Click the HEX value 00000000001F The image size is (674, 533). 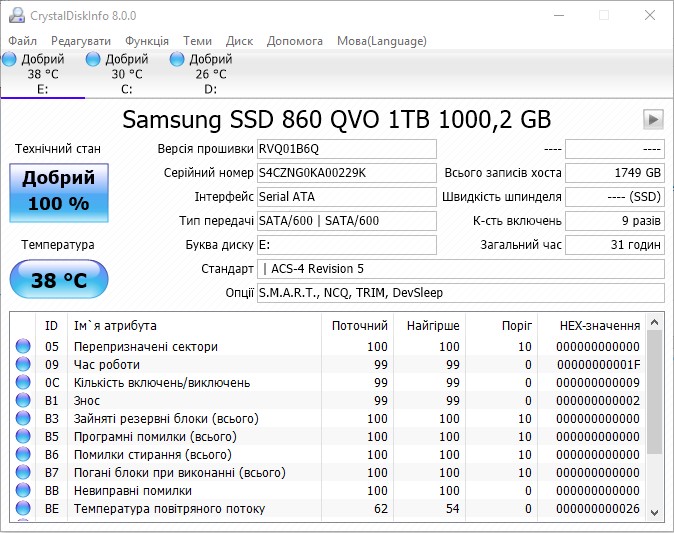click(598, 365)
